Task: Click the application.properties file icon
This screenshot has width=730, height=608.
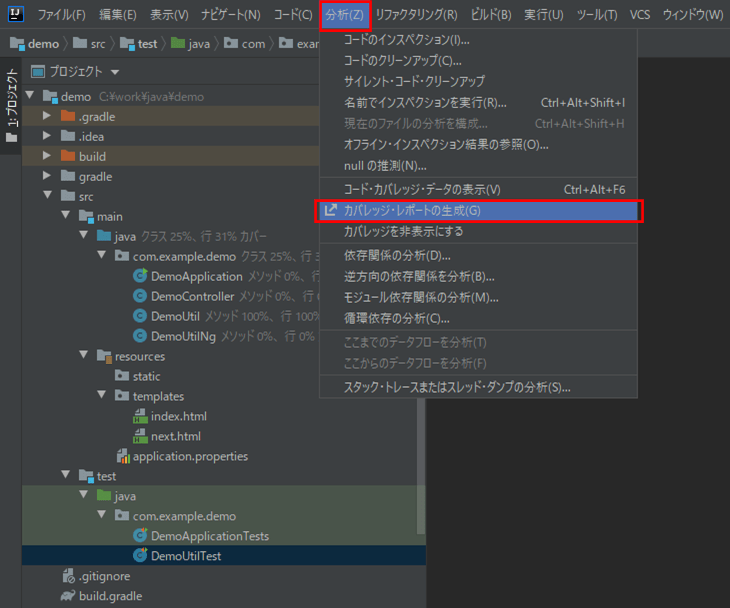Action: 123,456
